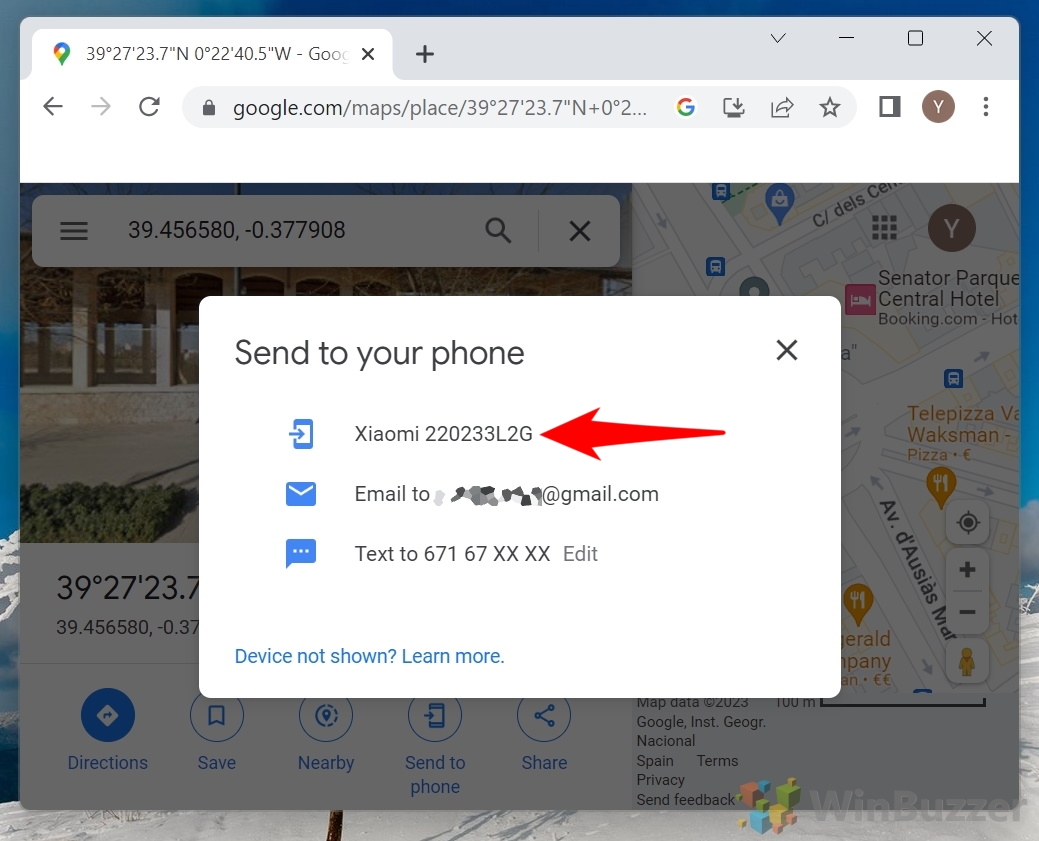
Task: Click the Google icon in the address bar
Action: click(686, 107)
